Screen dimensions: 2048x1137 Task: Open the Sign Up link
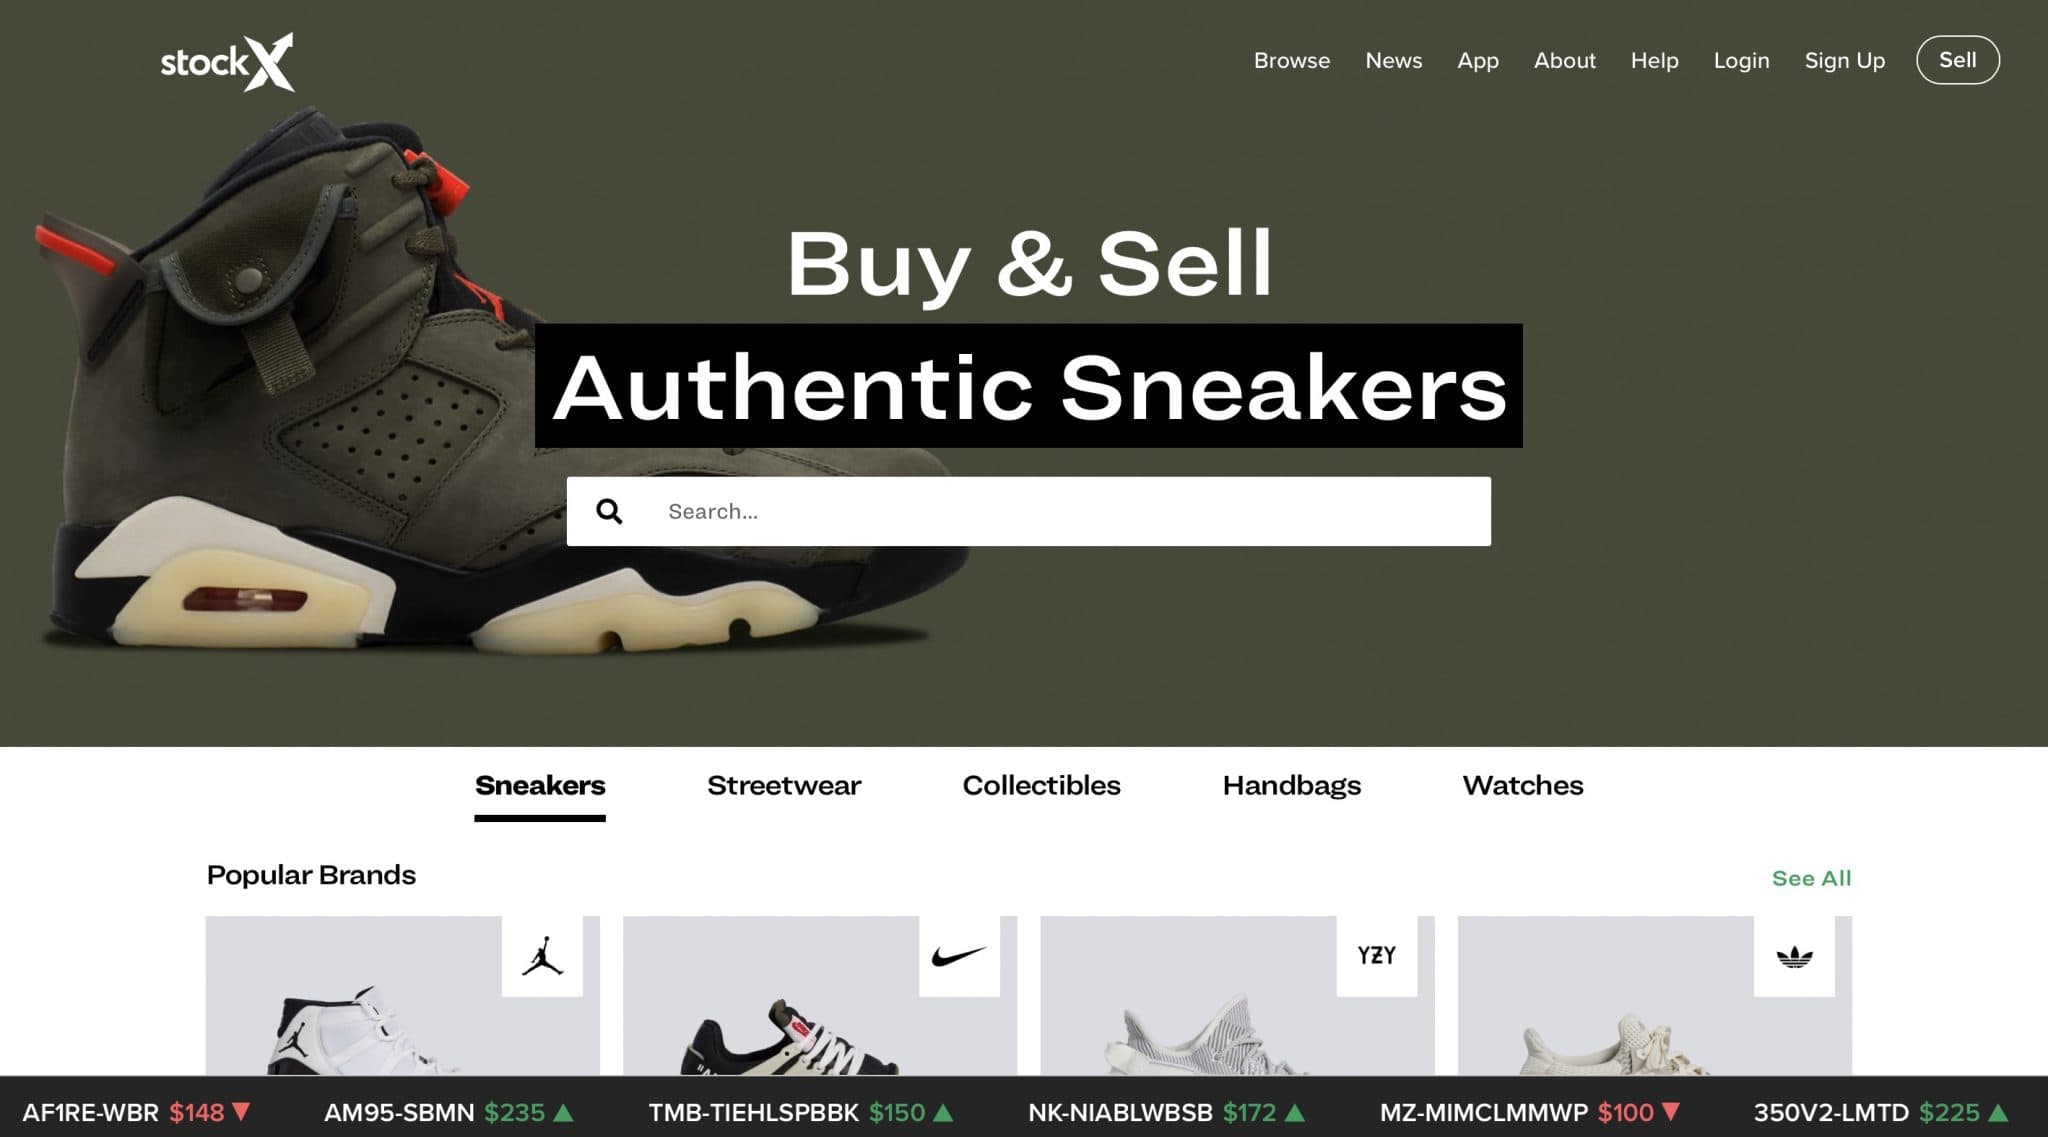pos(1844,61)
